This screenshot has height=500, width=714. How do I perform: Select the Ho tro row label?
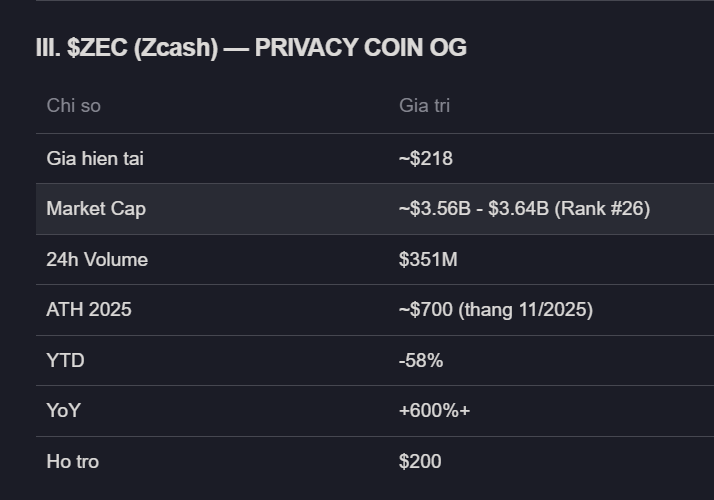72,462
